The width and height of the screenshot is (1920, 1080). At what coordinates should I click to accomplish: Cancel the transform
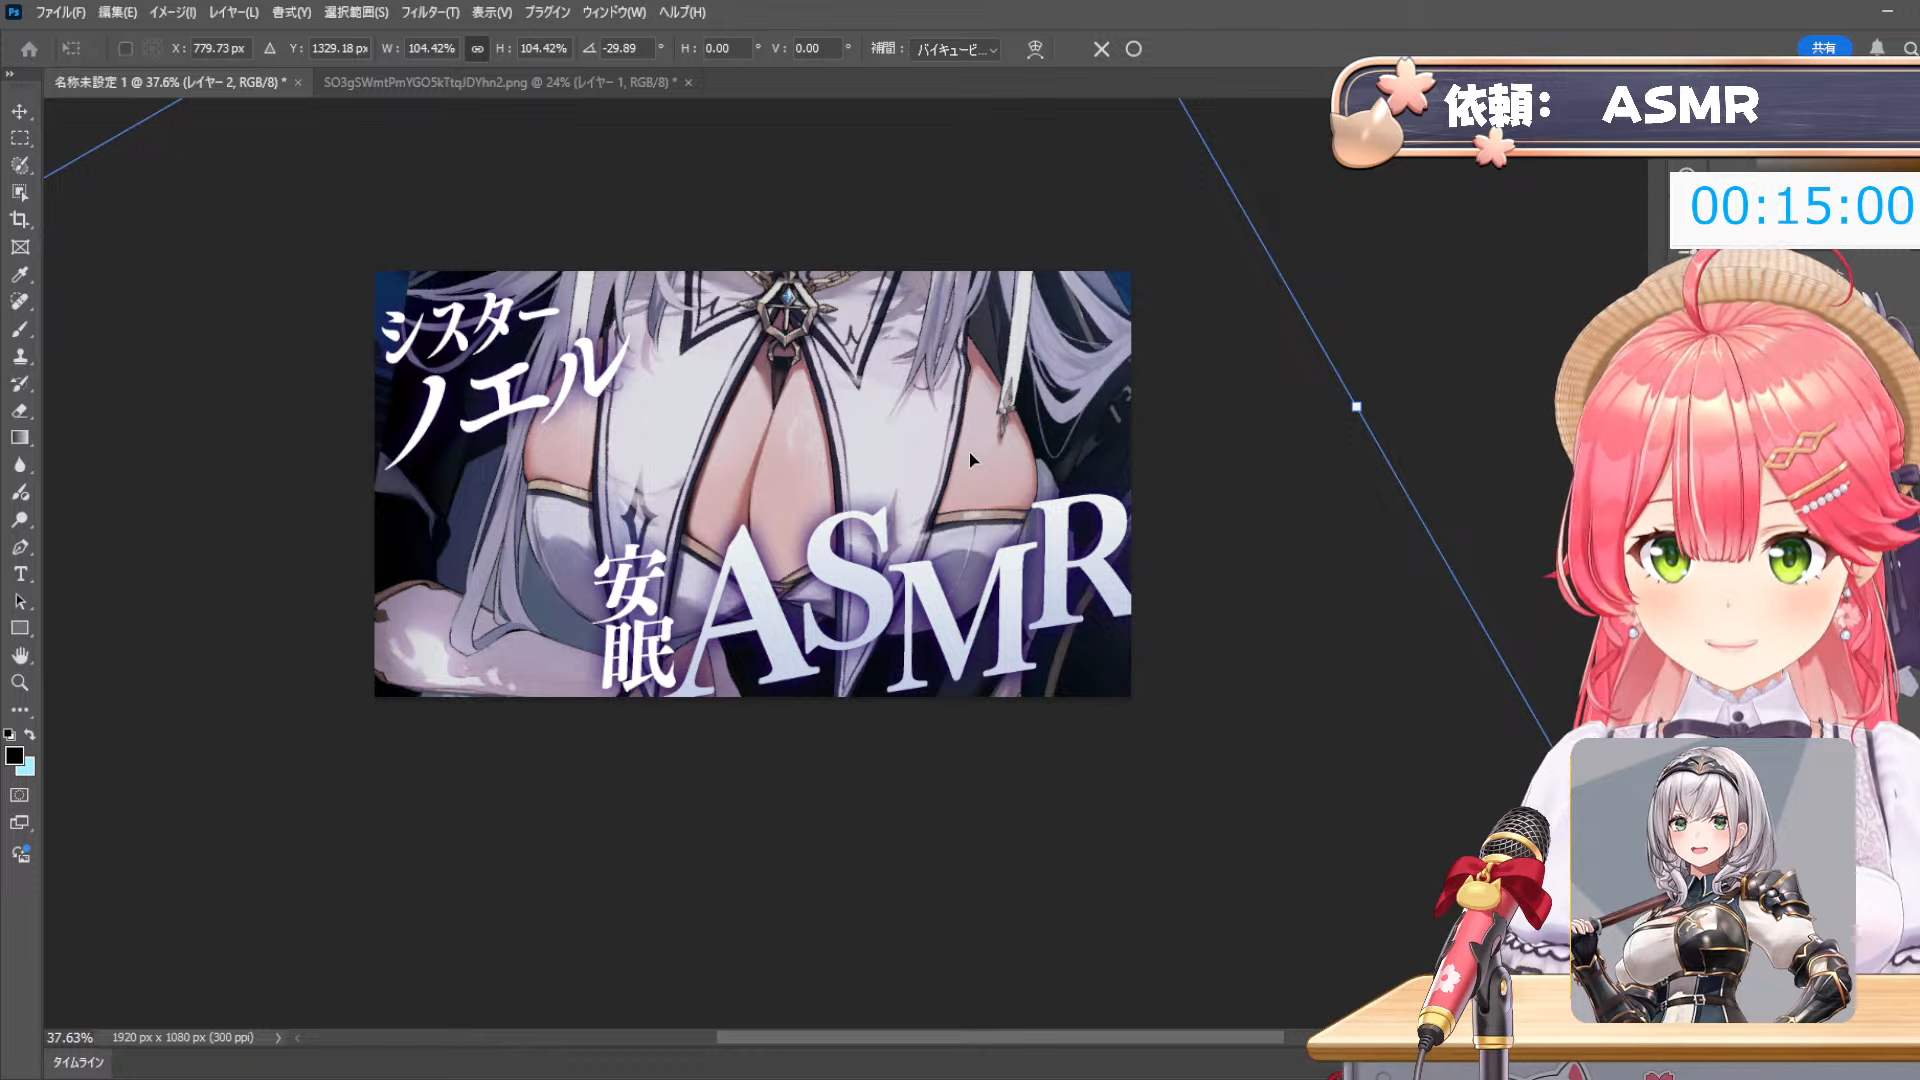click(1101, 49)
